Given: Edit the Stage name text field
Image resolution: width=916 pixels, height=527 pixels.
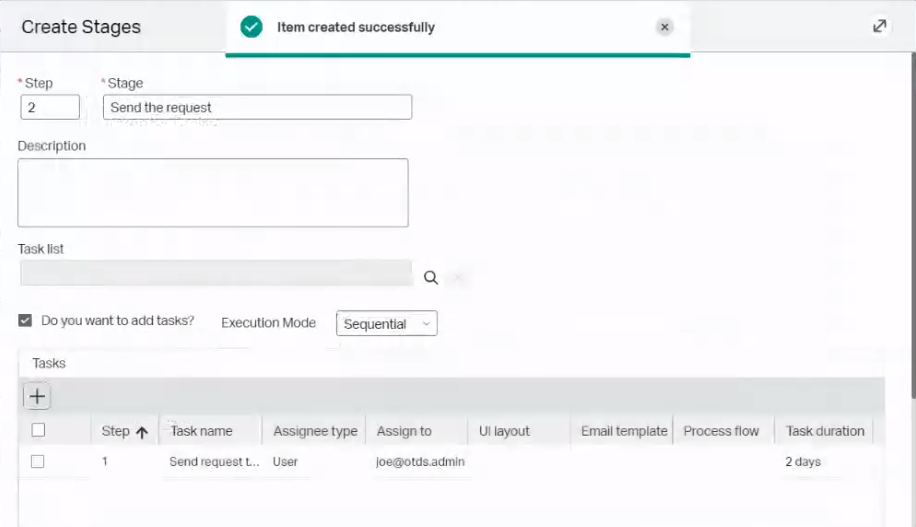Looking at the screenshot, I should coord(257,107).
